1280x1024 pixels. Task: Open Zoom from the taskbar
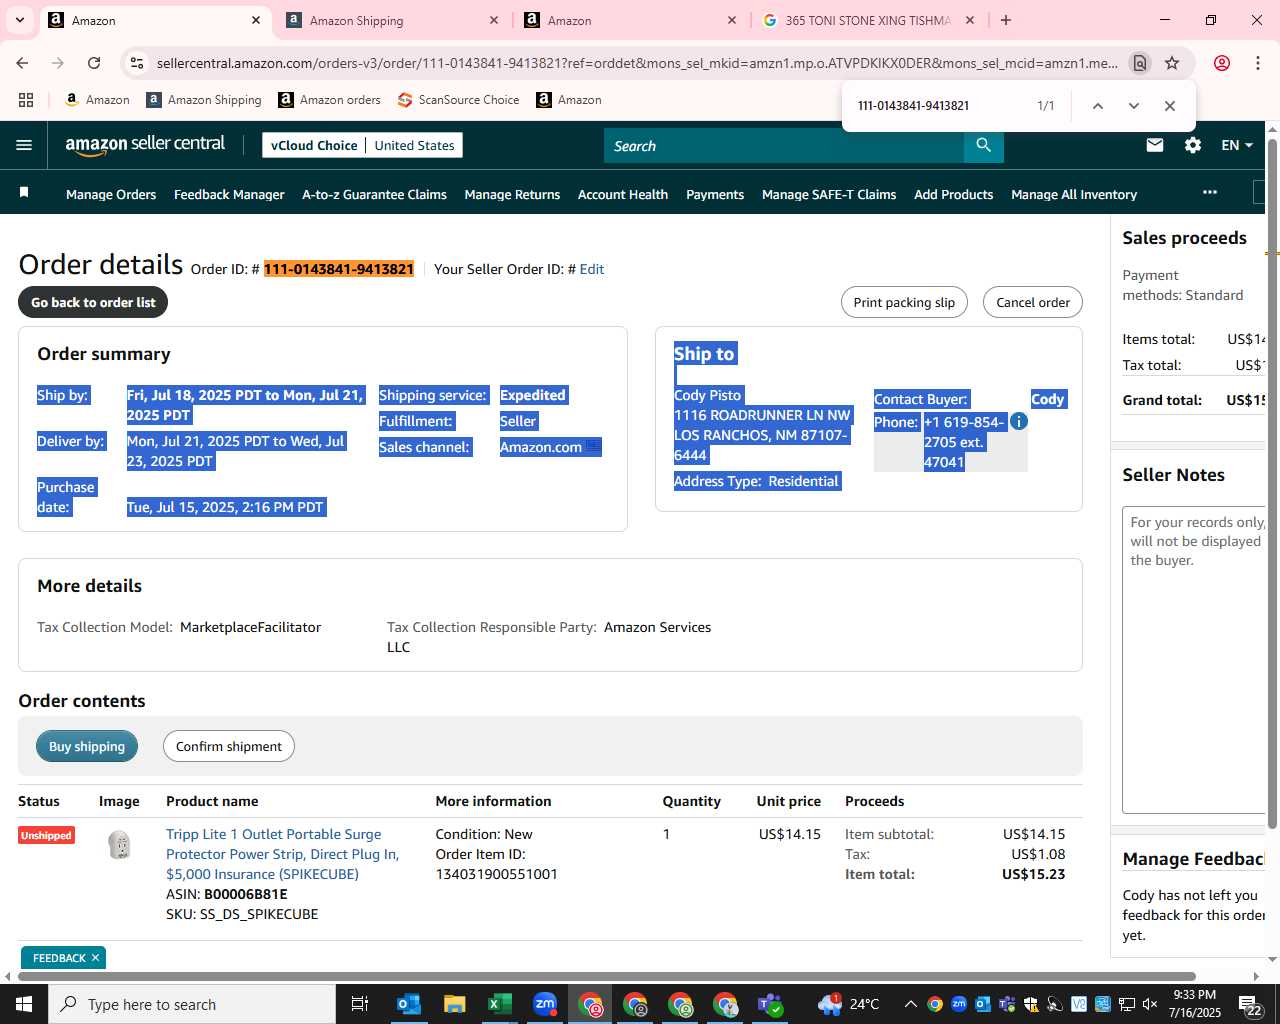tap(545, 1004)
